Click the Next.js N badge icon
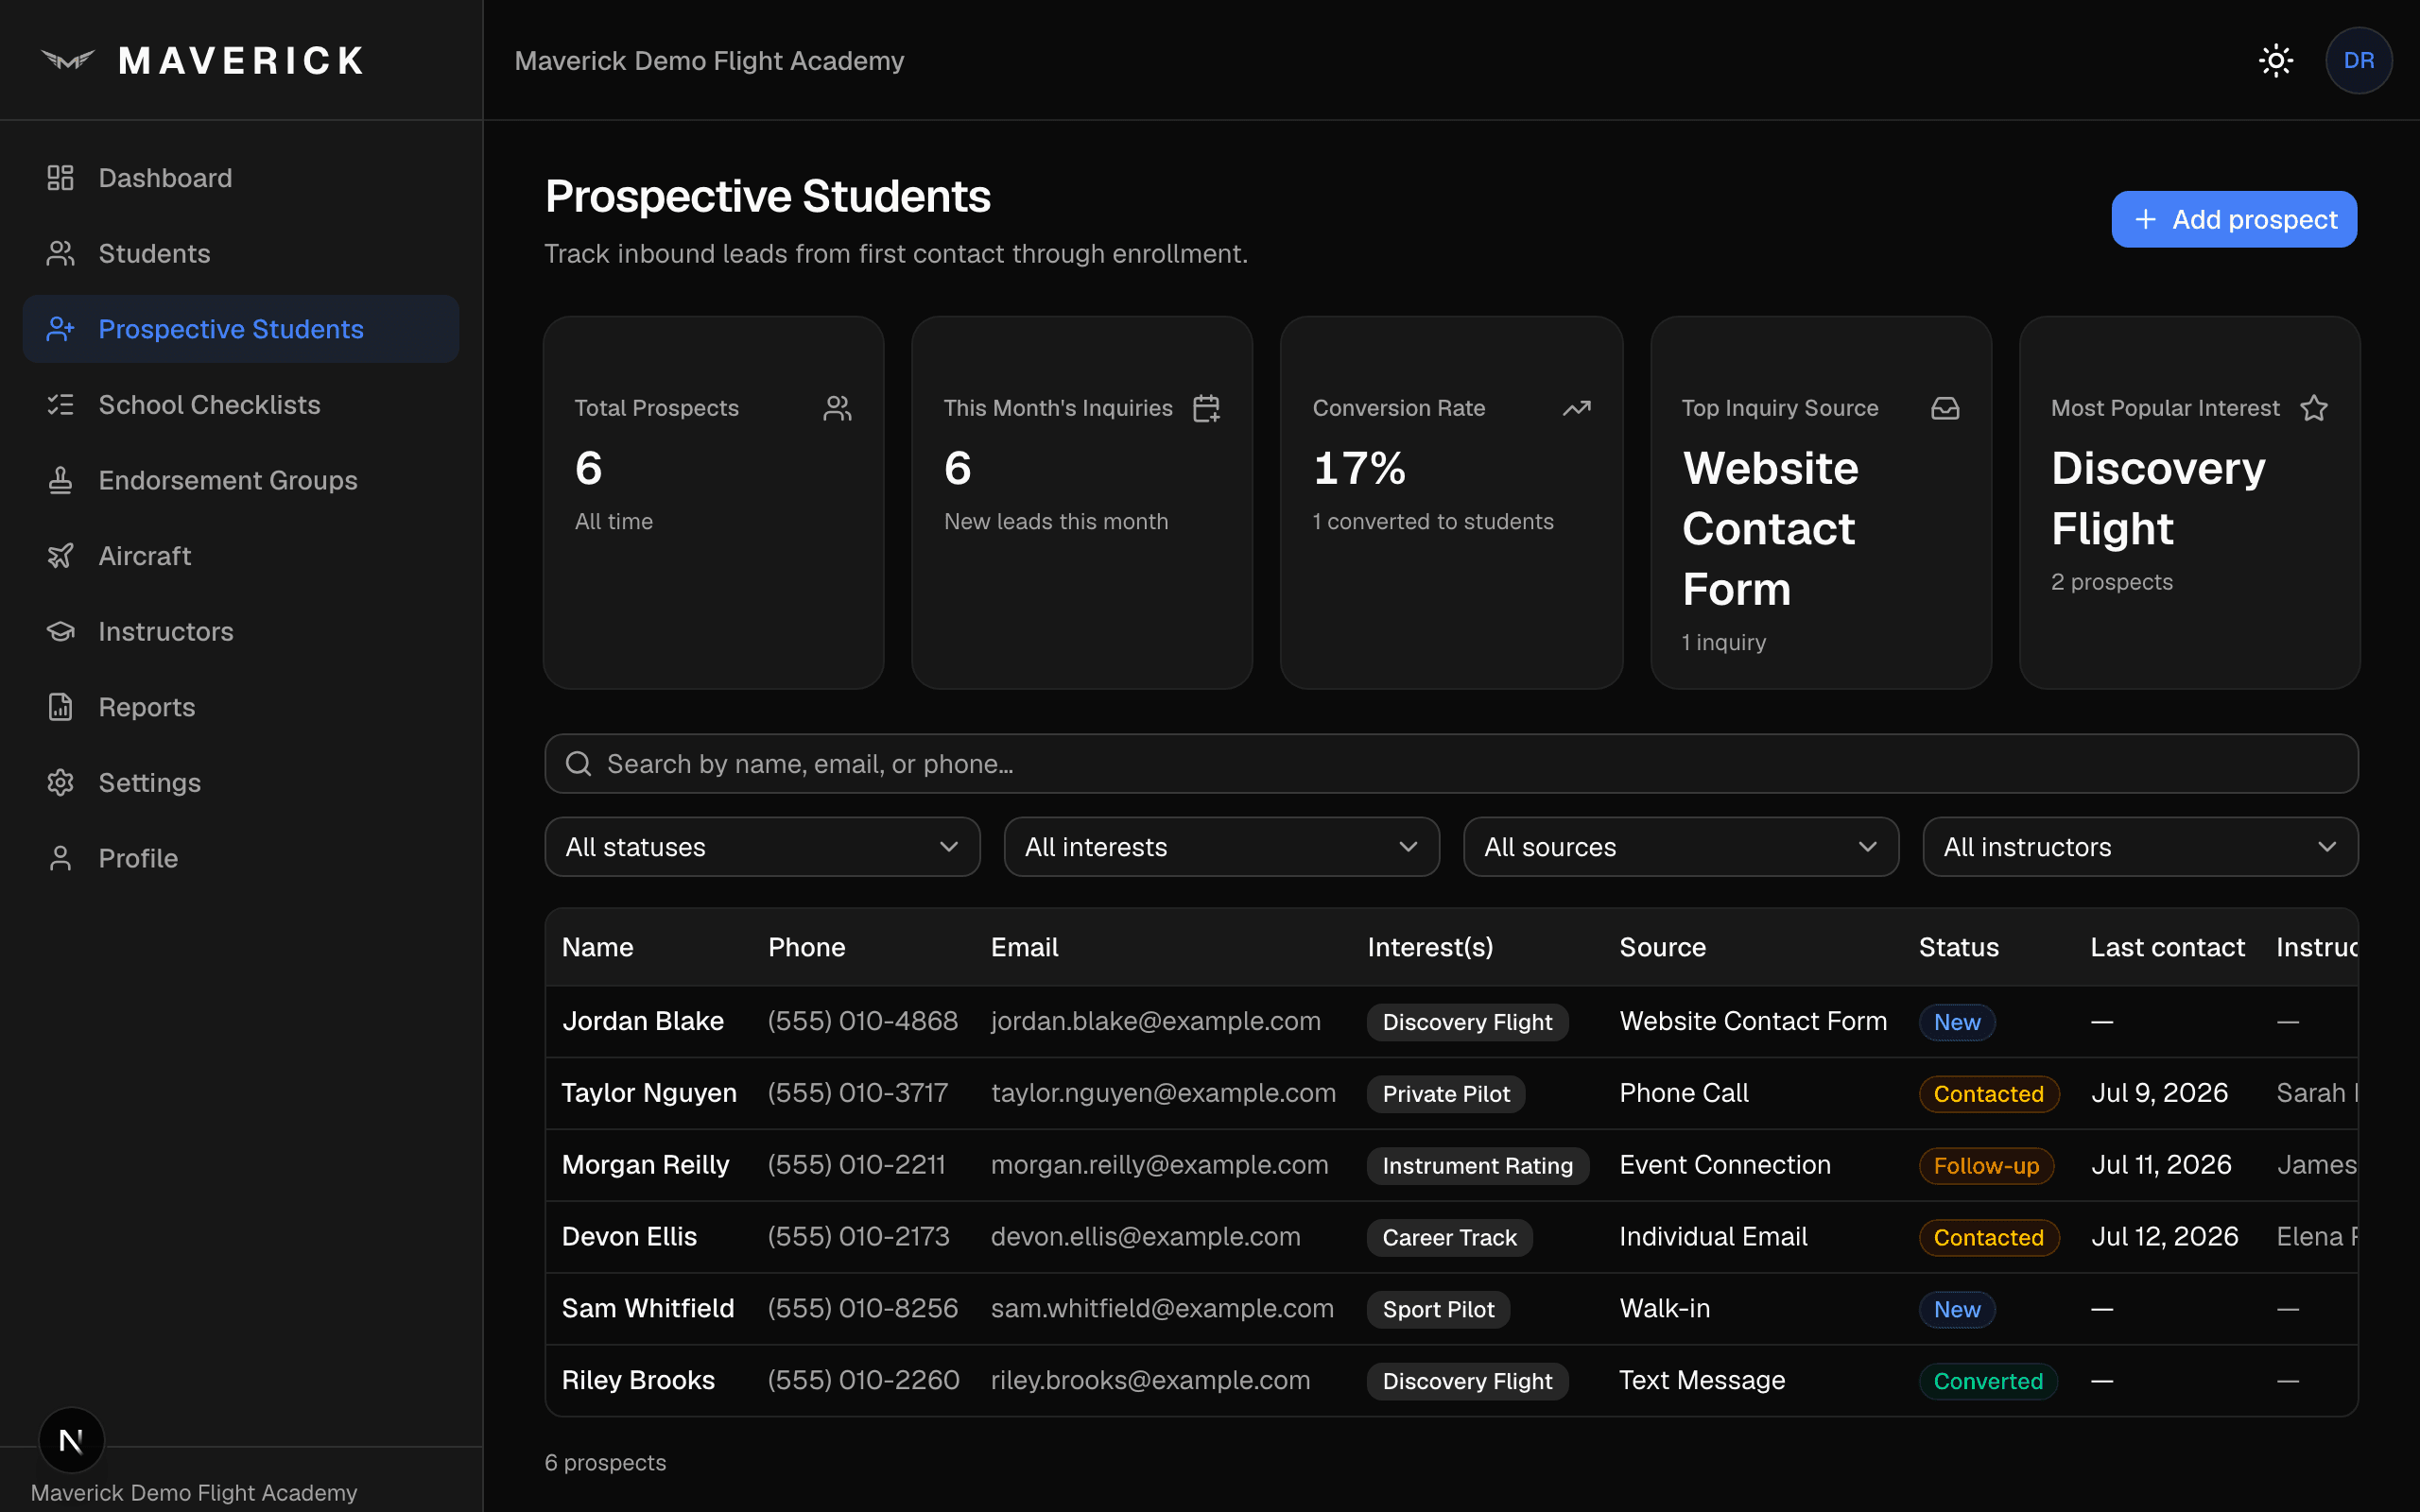This screenshot has width=2420, height=1512. (x=71, y=1441)
